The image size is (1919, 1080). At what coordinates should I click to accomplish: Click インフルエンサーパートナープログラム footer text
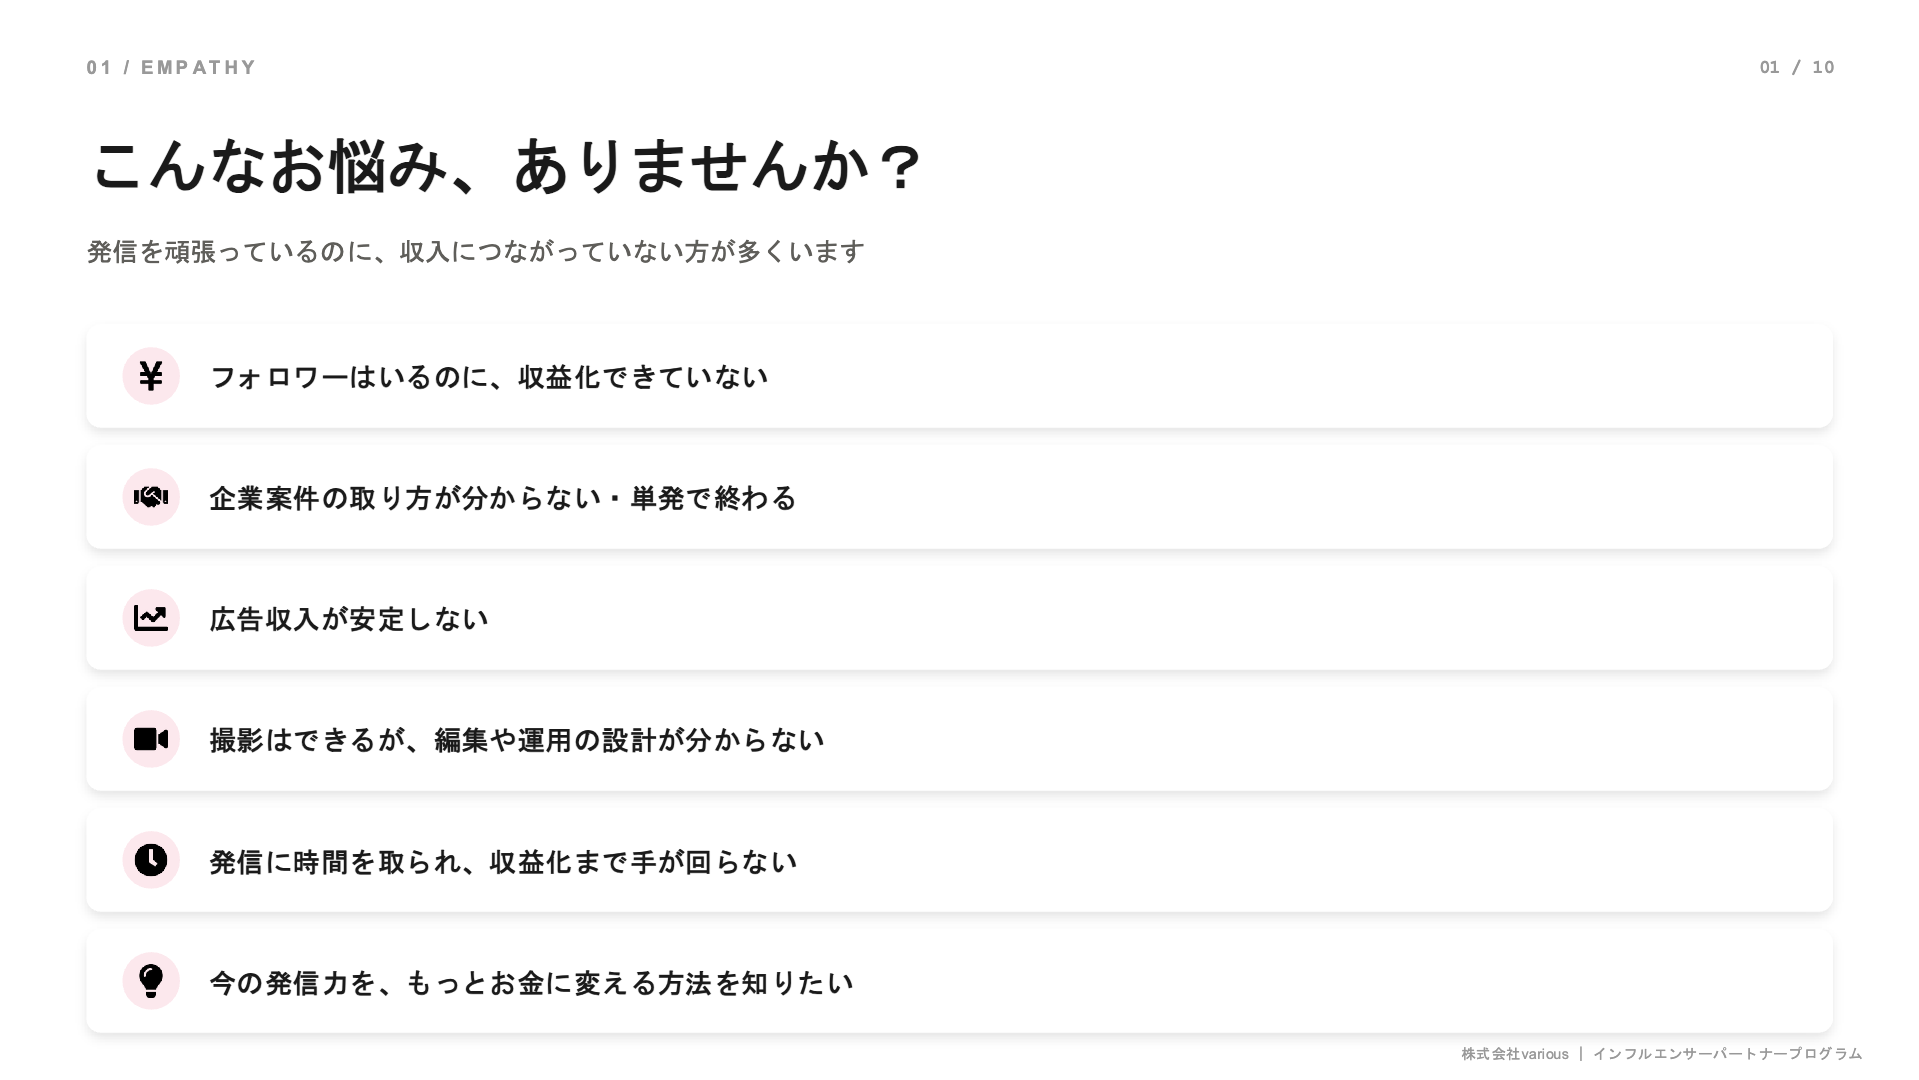tap(1727, 1054)
